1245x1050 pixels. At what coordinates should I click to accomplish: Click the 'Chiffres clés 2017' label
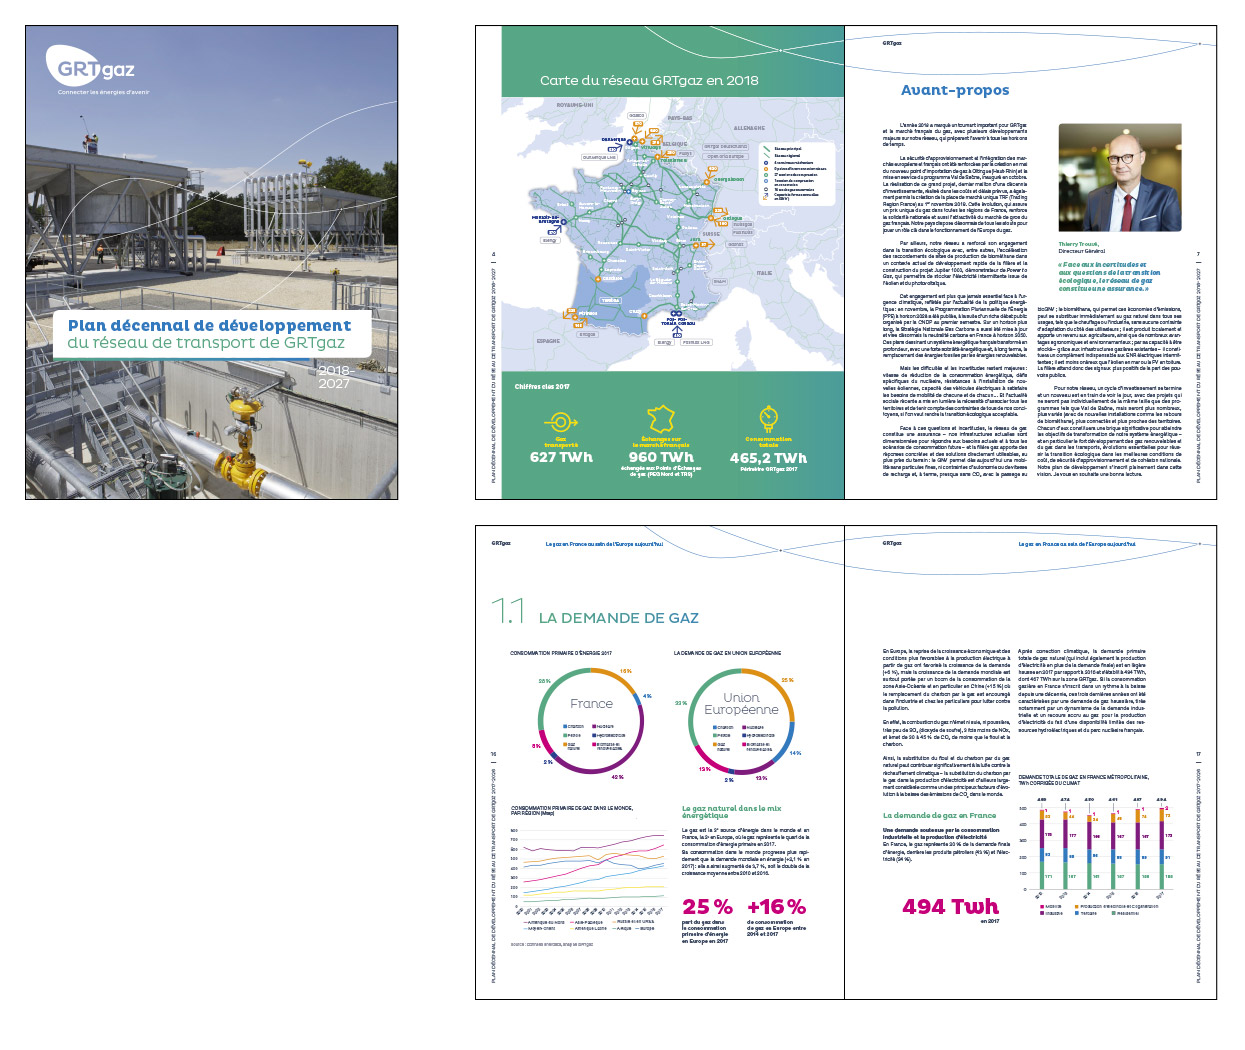pyautogui.click(x=542, y=386)
